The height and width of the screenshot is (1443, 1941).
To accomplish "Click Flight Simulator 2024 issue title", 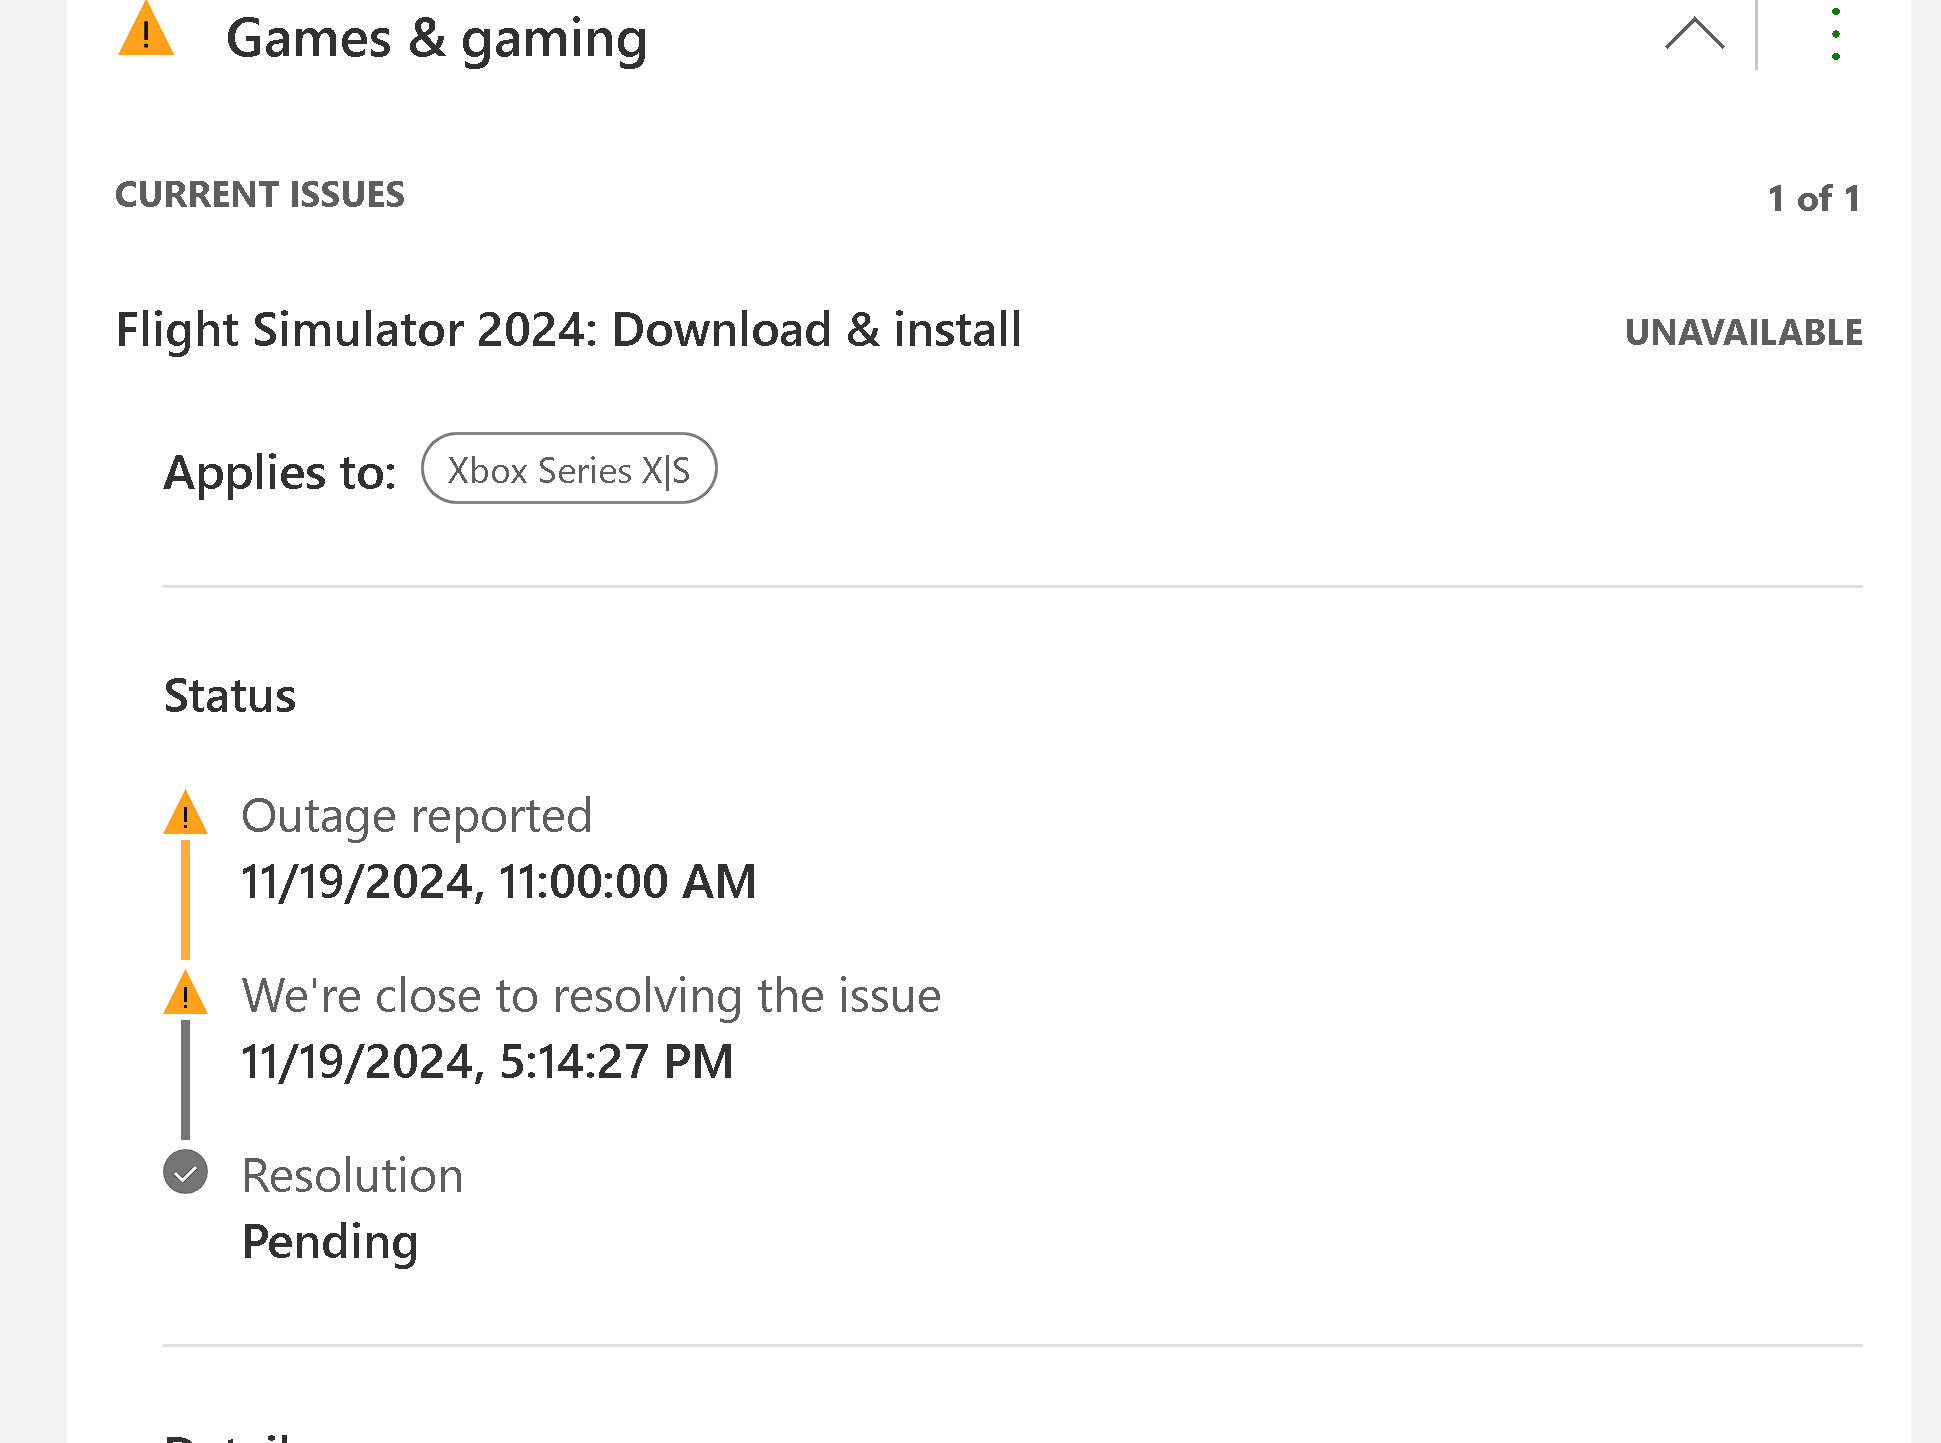I will point(568,330).
